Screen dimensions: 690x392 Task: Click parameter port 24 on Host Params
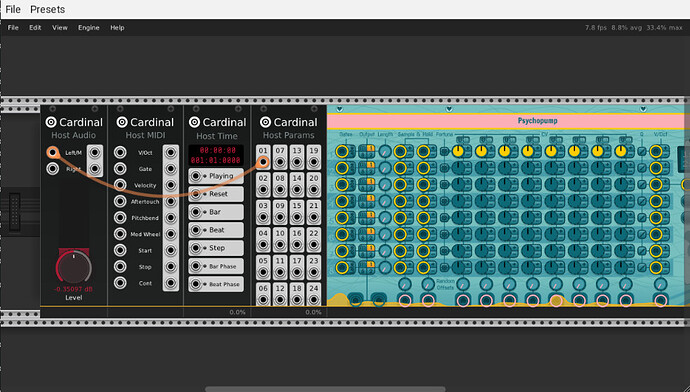coord(314,300)
